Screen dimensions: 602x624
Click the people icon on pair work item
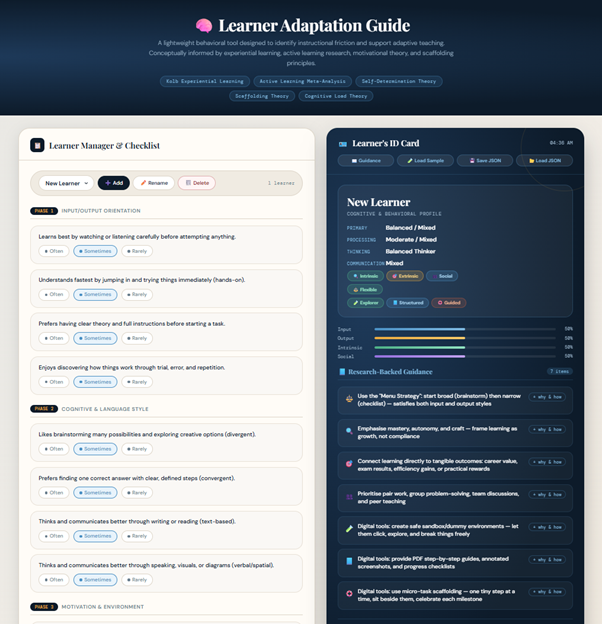[349, 497]
